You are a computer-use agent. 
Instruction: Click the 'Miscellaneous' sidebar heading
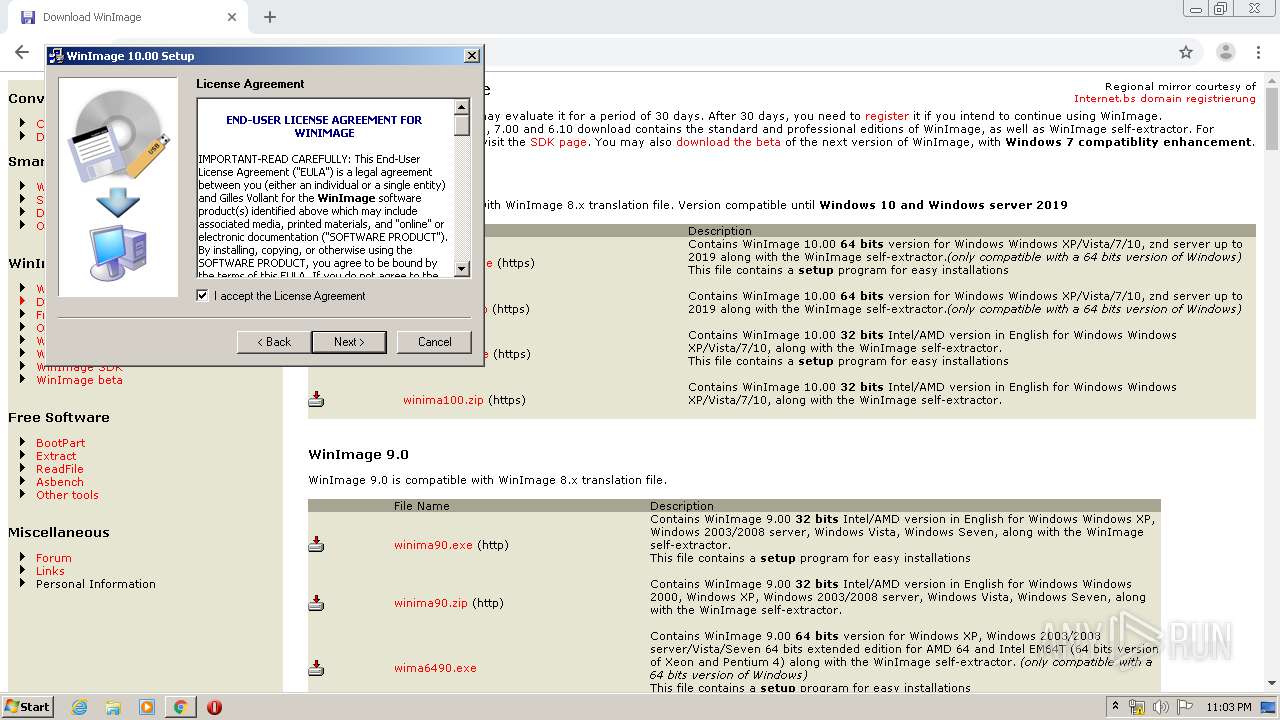pos(59,533)
